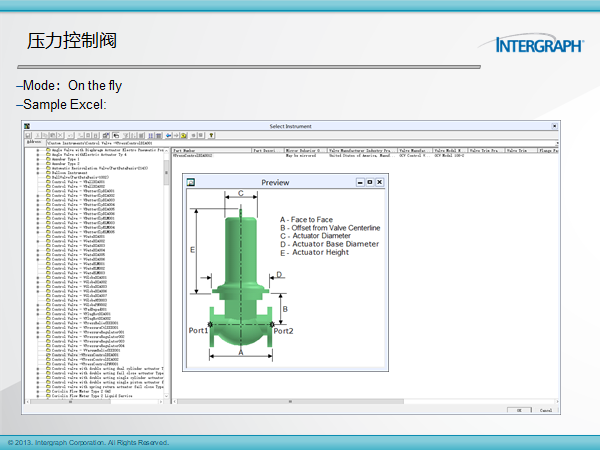Screen dimensions: 600x450
Task: Expand Coriolis Flow Meter Type 2 GAS node
Action: [38, 391]
